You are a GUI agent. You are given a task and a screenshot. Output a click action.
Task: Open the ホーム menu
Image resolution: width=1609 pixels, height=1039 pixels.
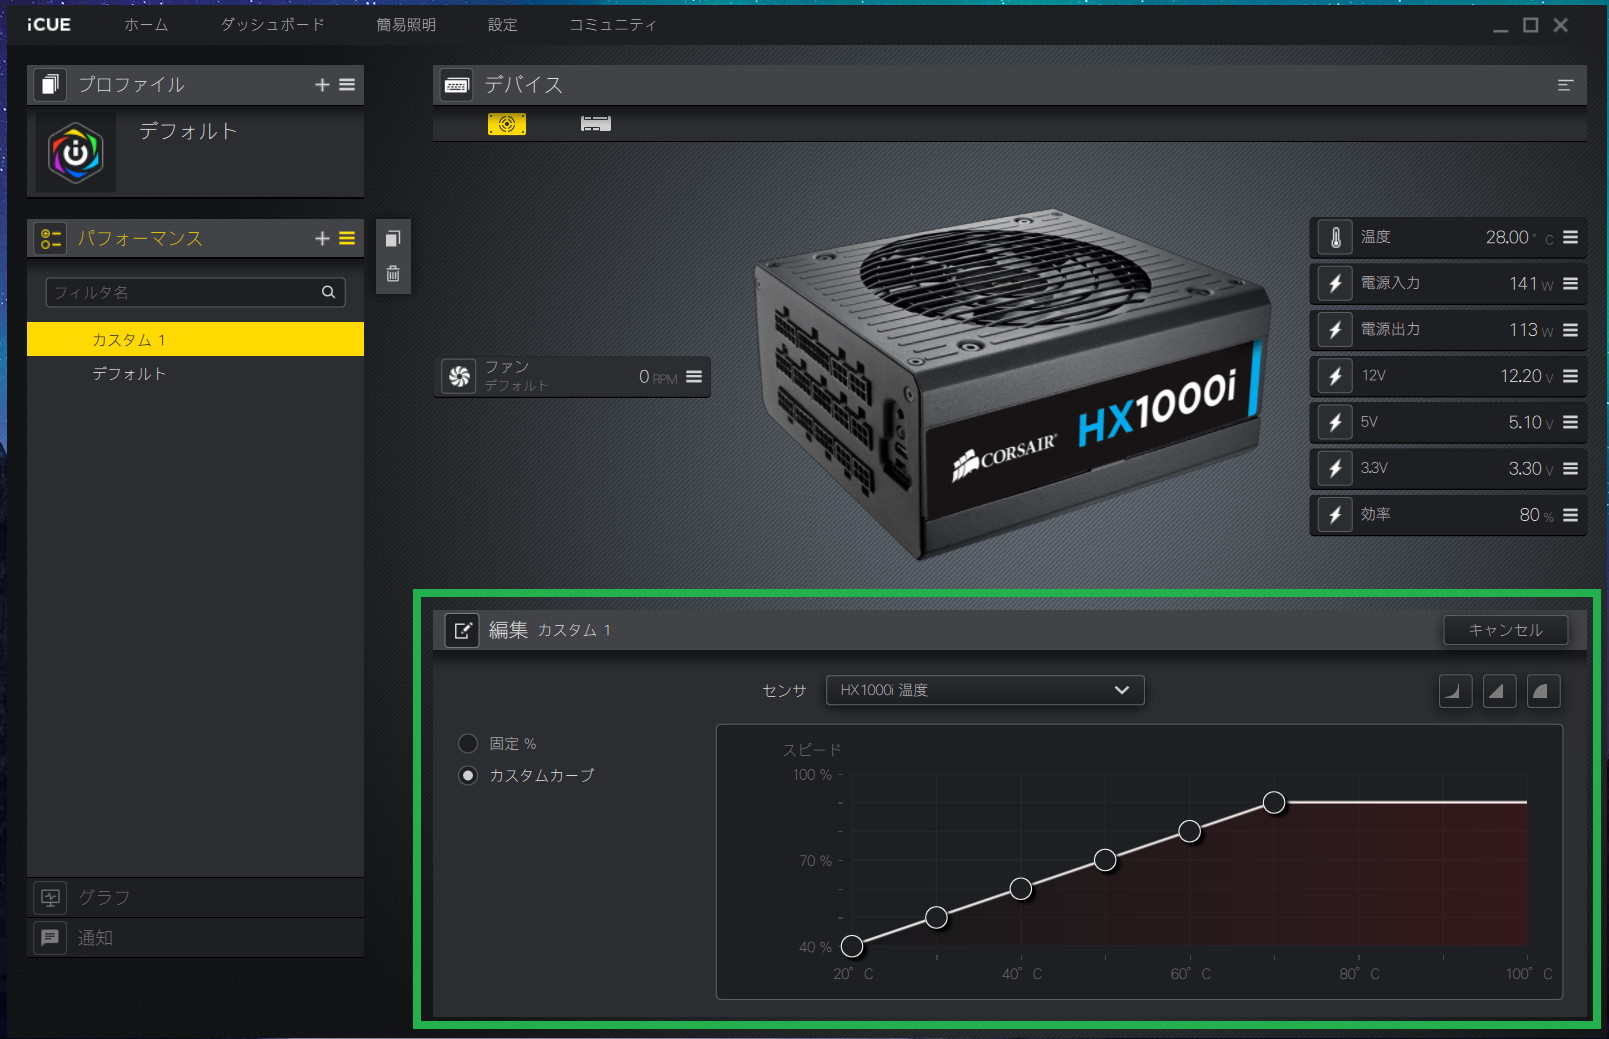point(146,25)
